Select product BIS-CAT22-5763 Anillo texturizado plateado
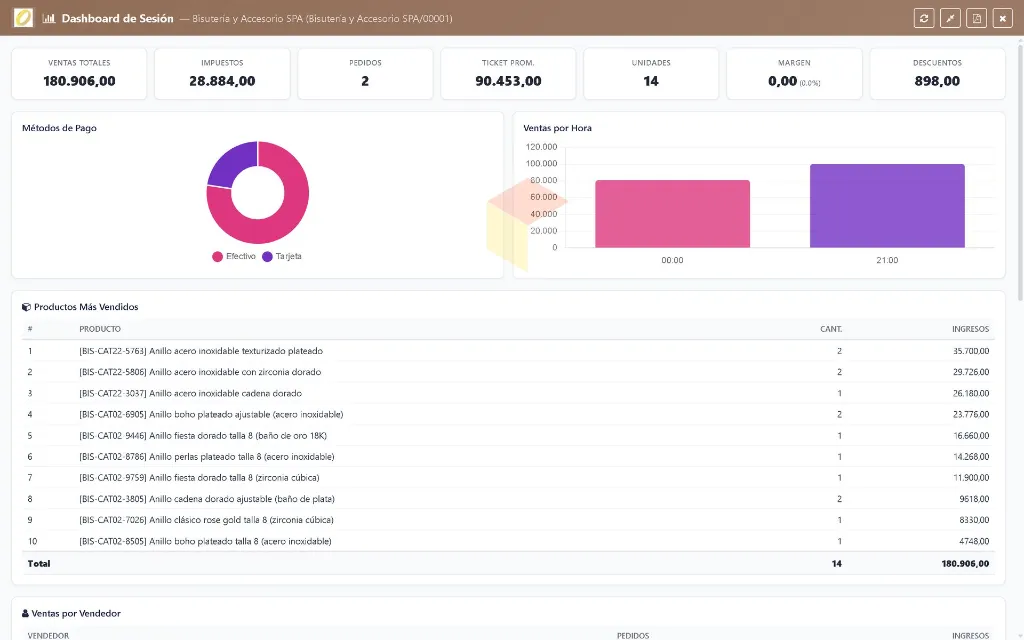The image size is (1024, 640). [x=508, y=351]
